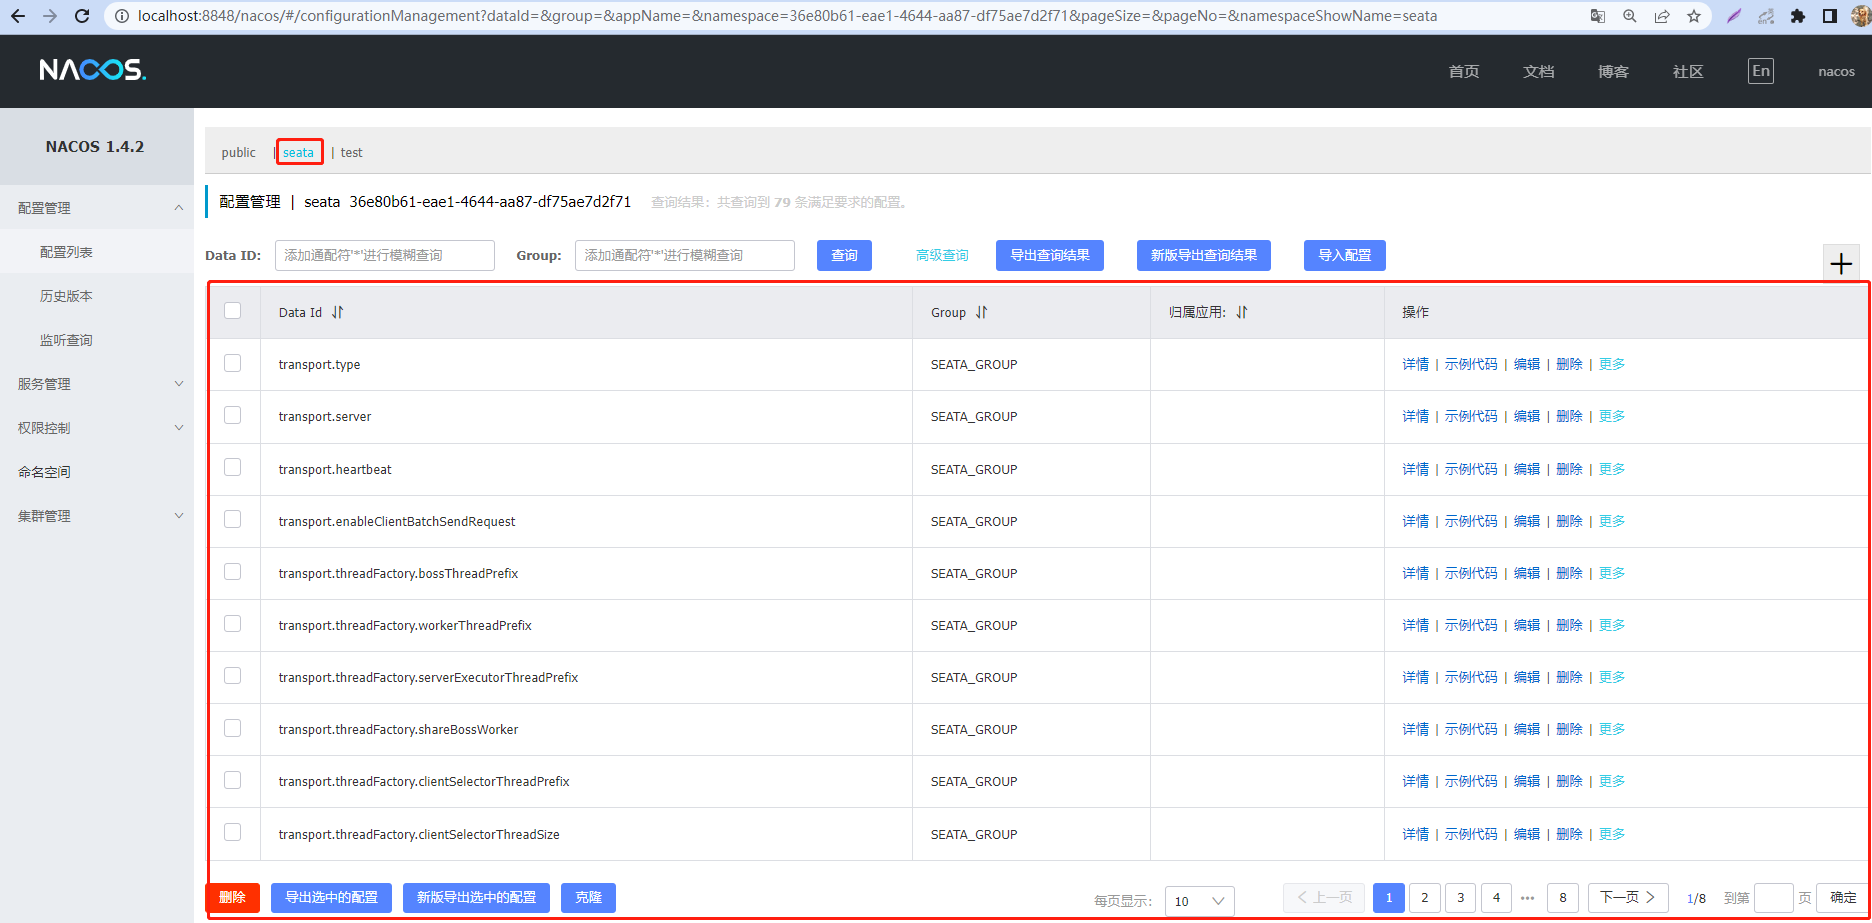The width and height of the screenshot is (1872, 923).
Task: Toggle the browser side panel icon
Action: click(1830, 16)
